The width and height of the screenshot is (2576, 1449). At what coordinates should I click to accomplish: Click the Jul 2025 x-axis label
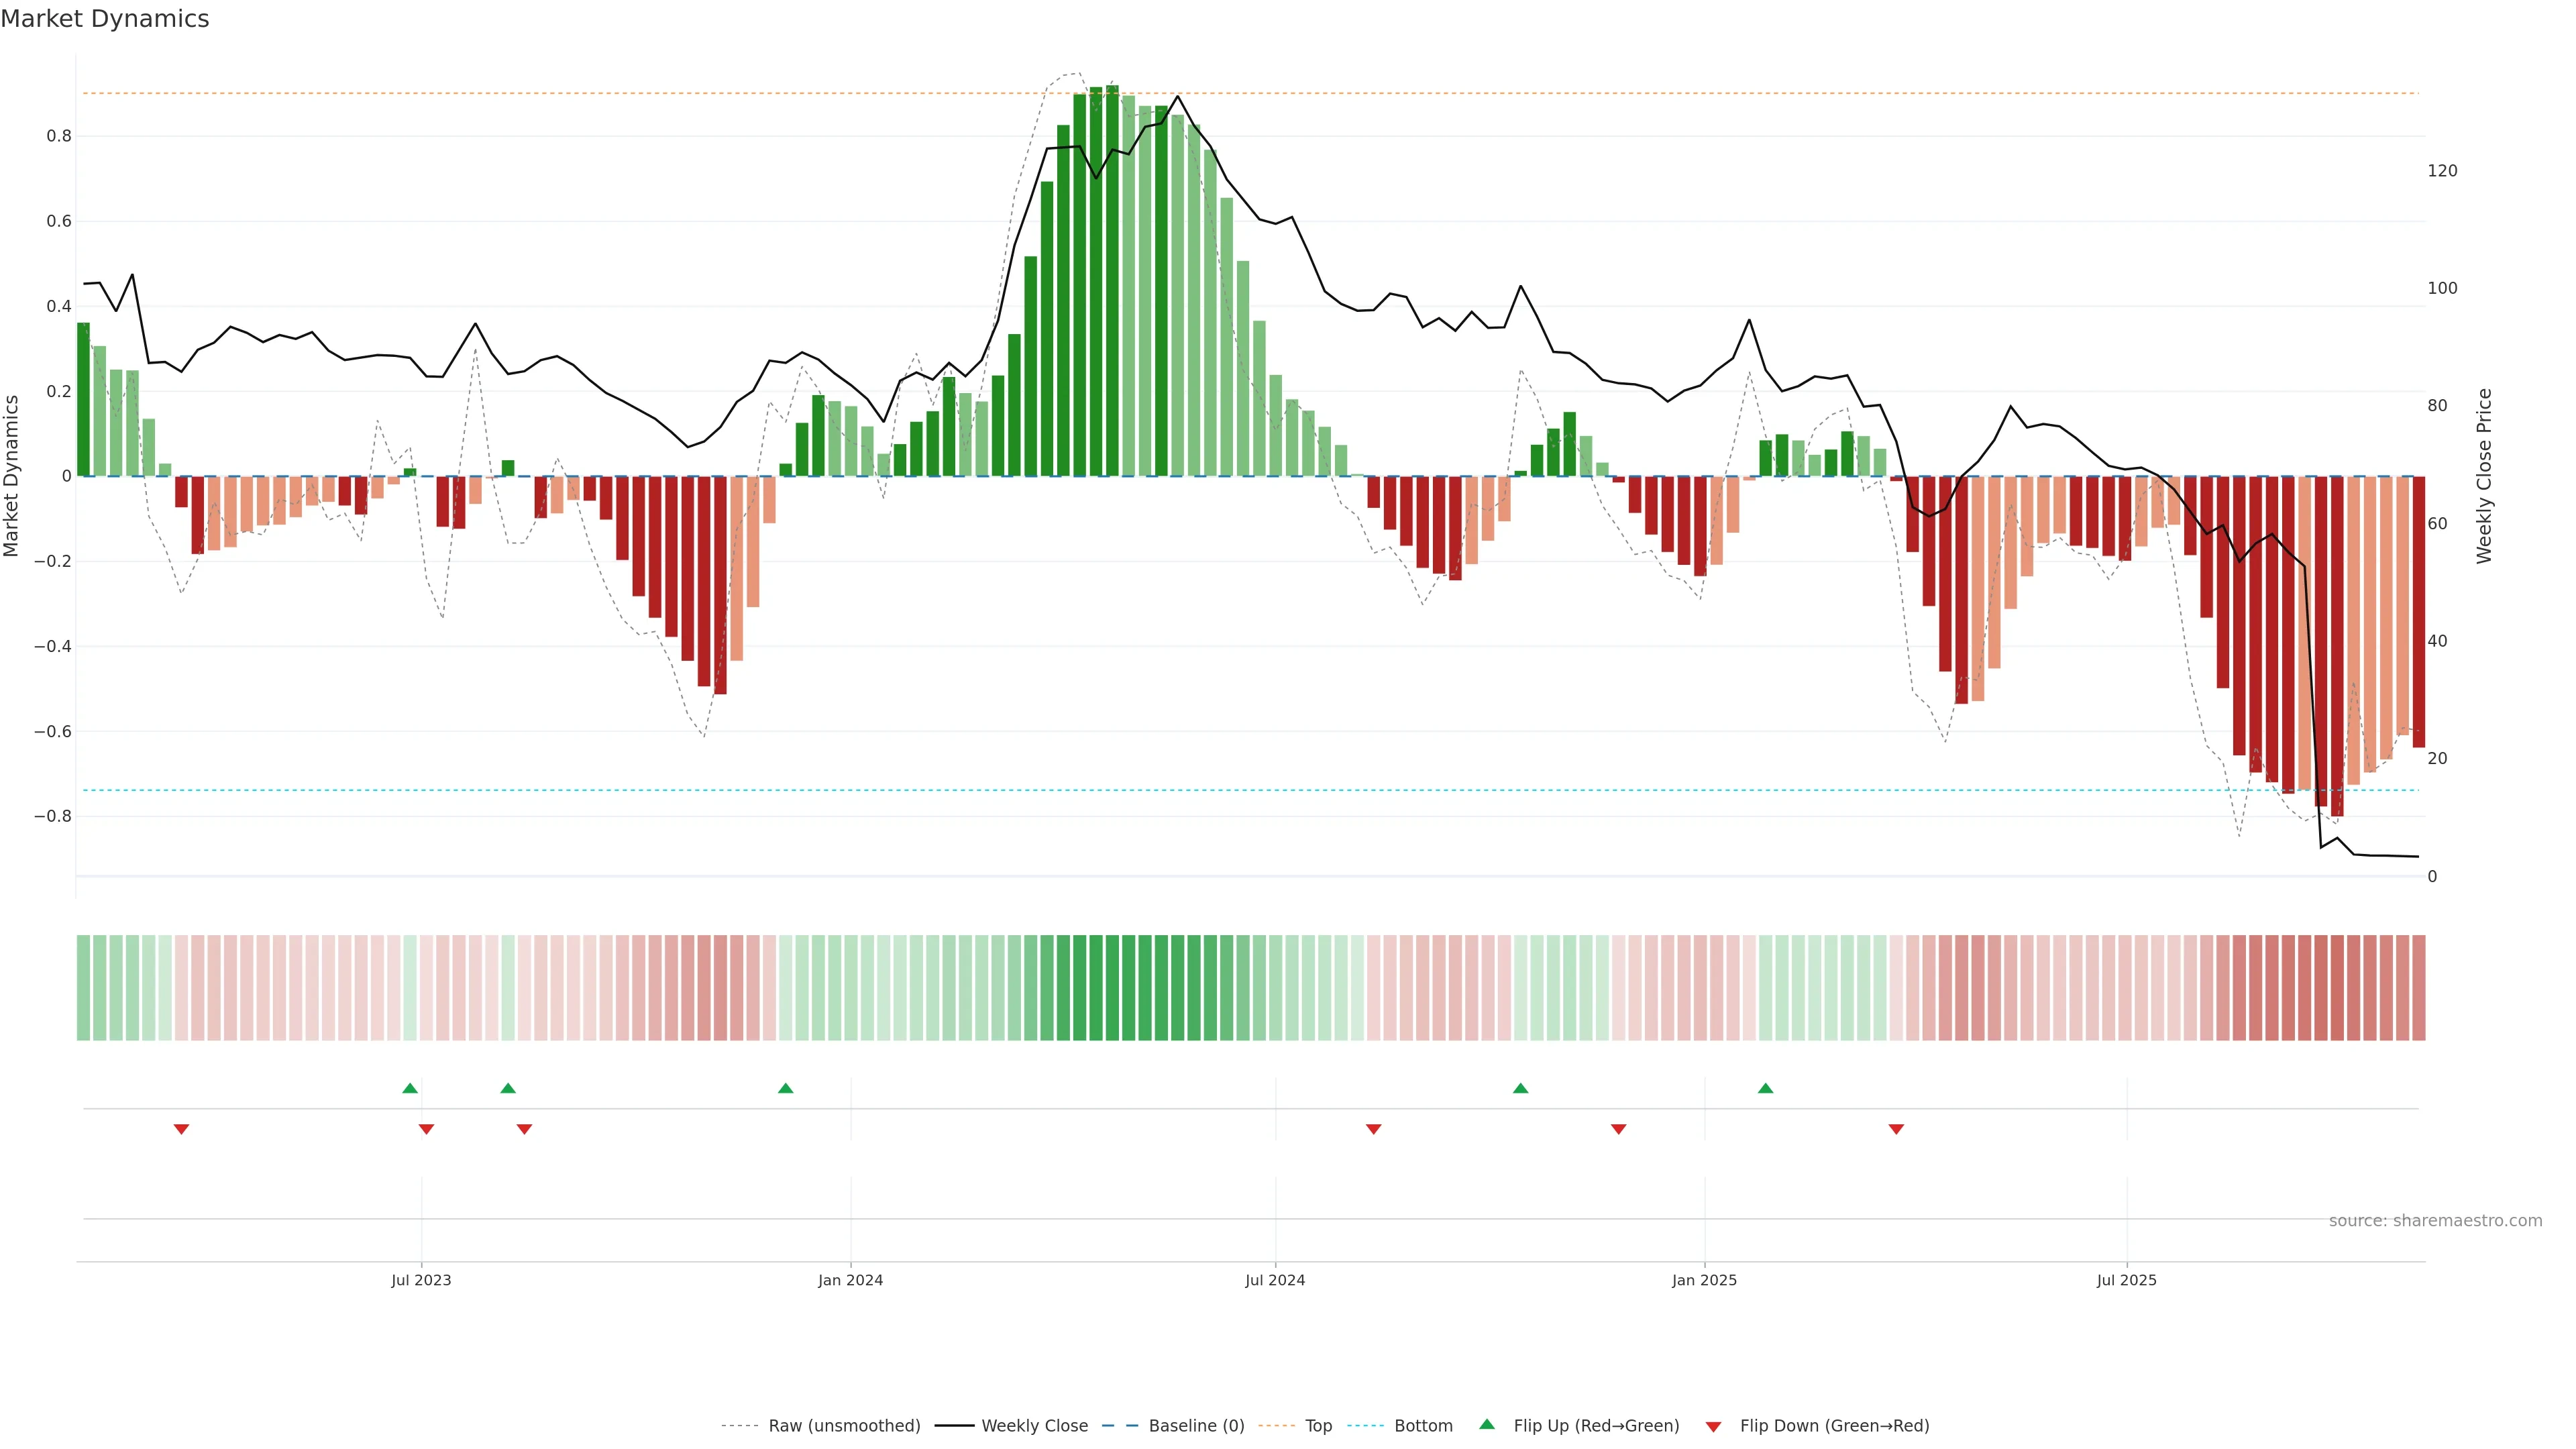coord(2126,1280)
